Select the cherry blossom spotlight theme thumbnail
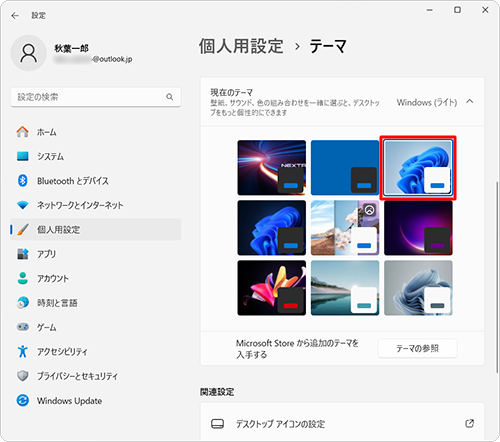This screenshot has height=442, width=500. click(345, 228)
